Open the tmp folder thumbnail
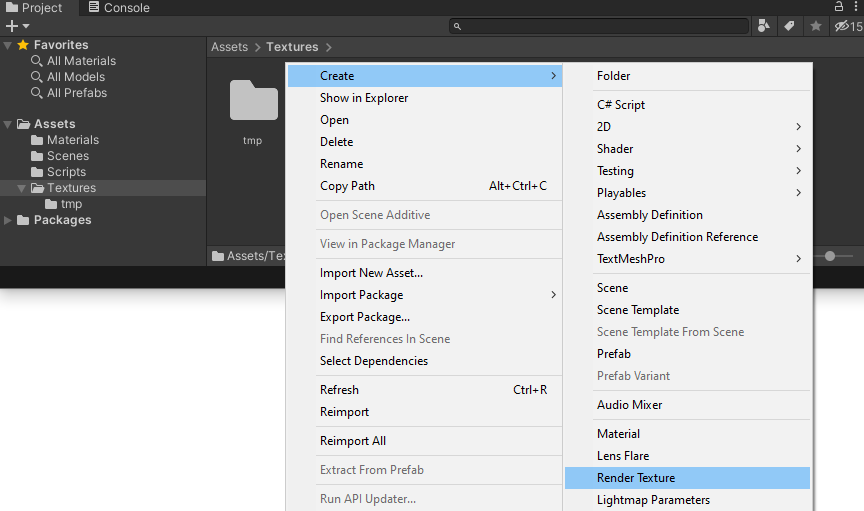The image size is (864, 511). click(x=253, y=102)
